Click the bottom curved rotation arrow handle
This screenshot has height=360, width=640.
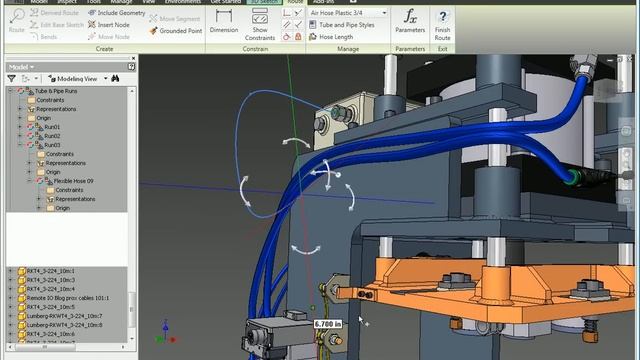(x=306, y=249)
